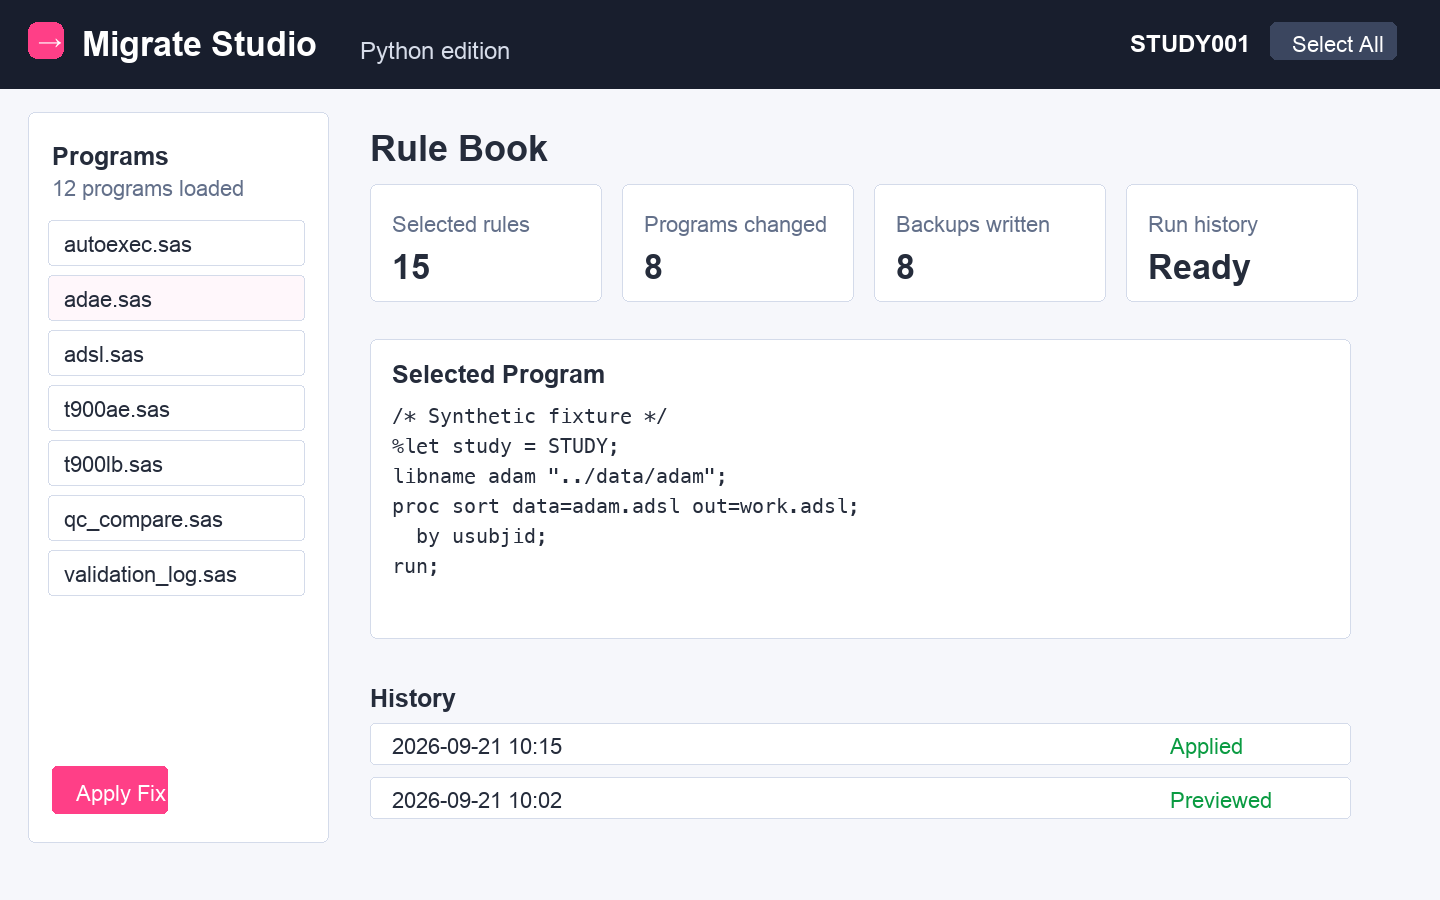Image resolution: width=1440 pixels, height=900 pixels.
Task: Click the Rule Book heading
Action: pyautogui.click(x=459, y=148)
